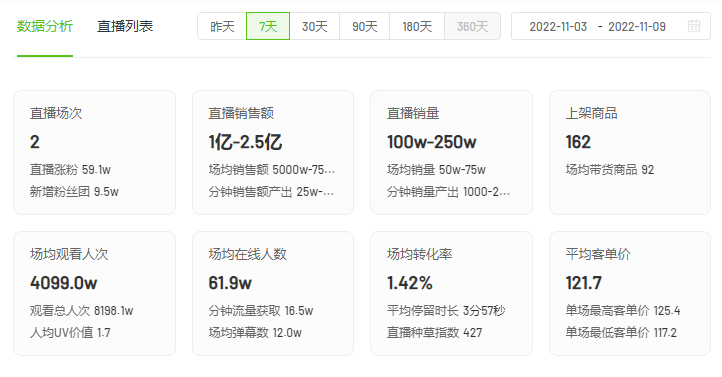Select the 90天 time range
Viewport: 722px width, 377px height.
(365, 26)
